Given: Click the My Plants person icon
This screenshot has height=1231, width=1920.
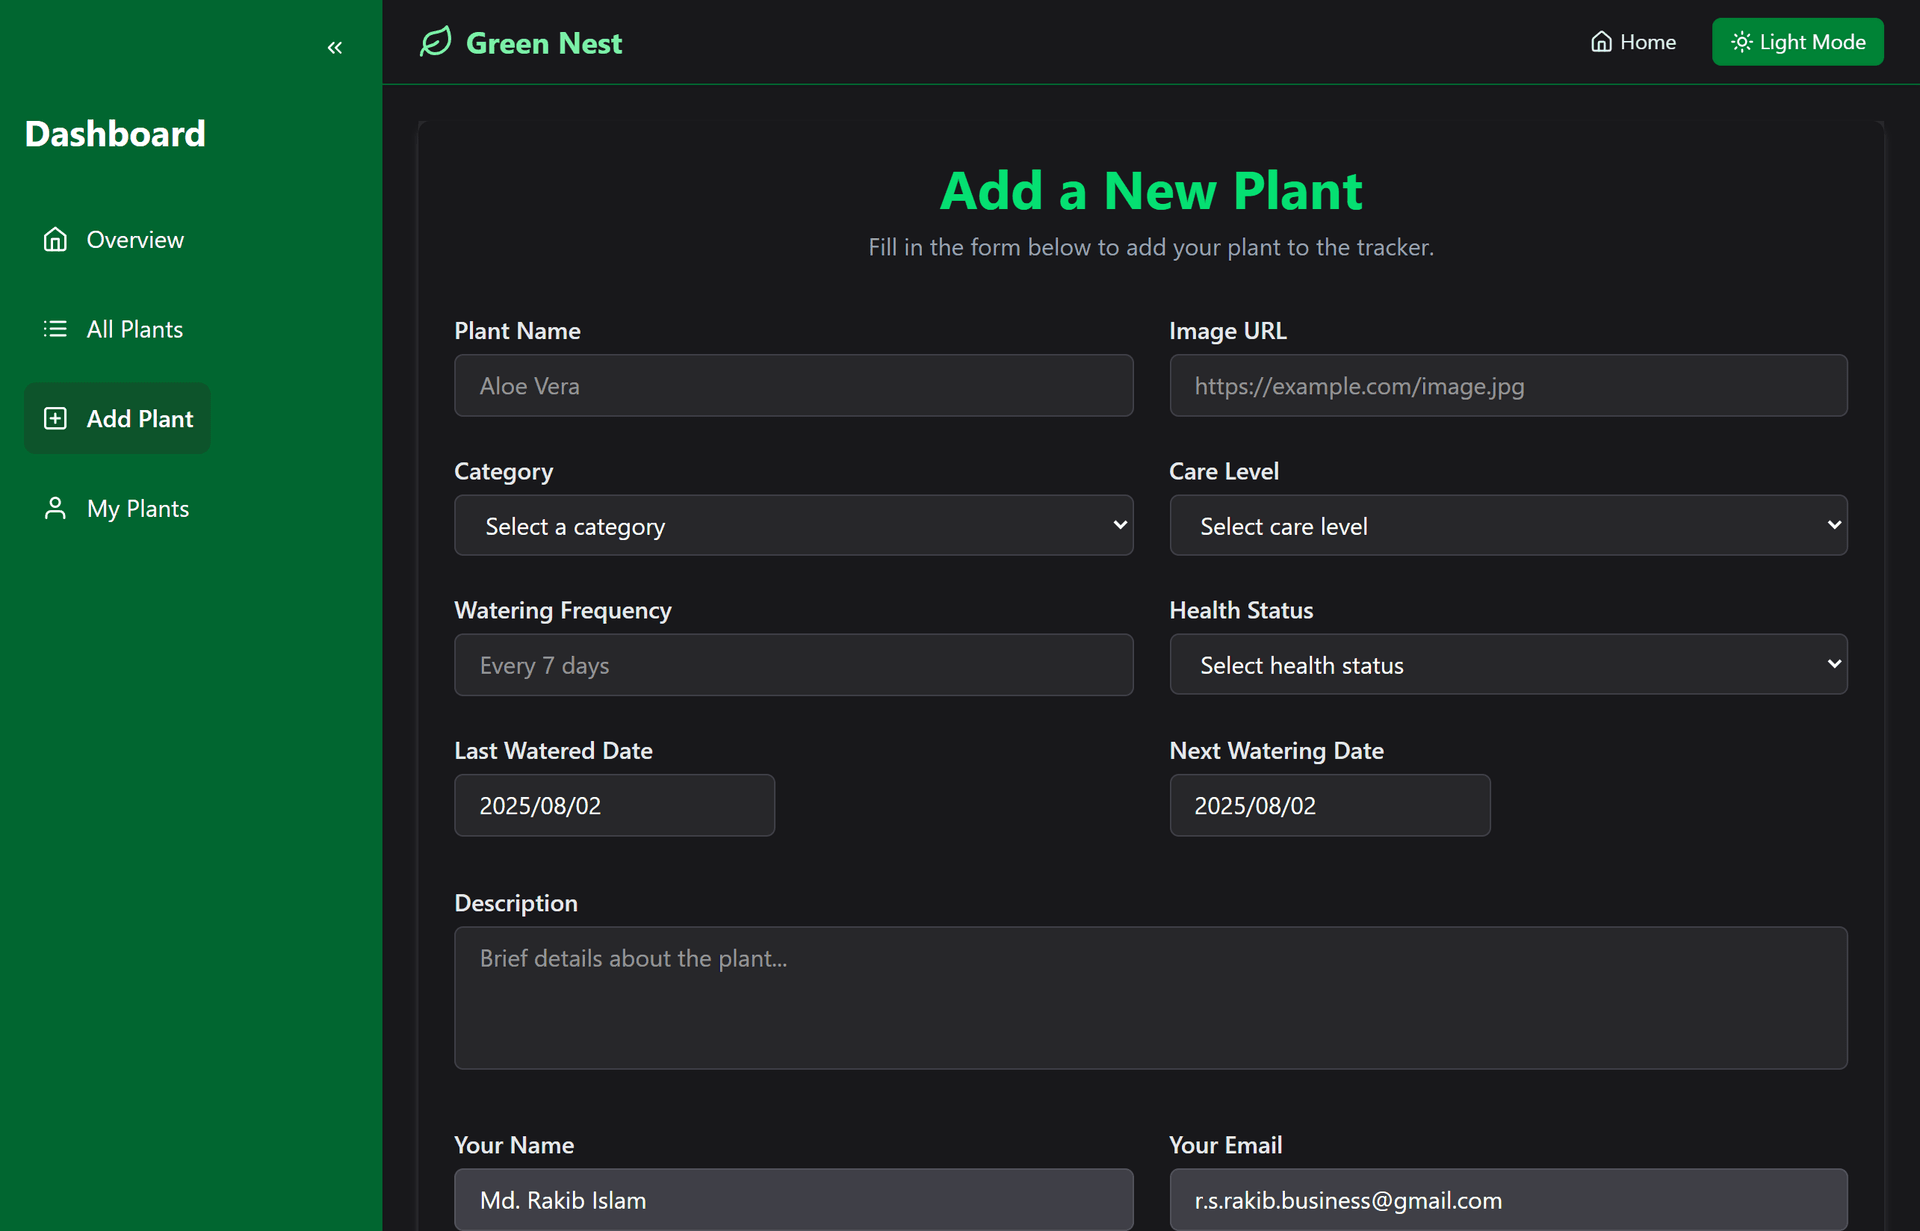Looking at the screenshot, I should tap(55, 508).
